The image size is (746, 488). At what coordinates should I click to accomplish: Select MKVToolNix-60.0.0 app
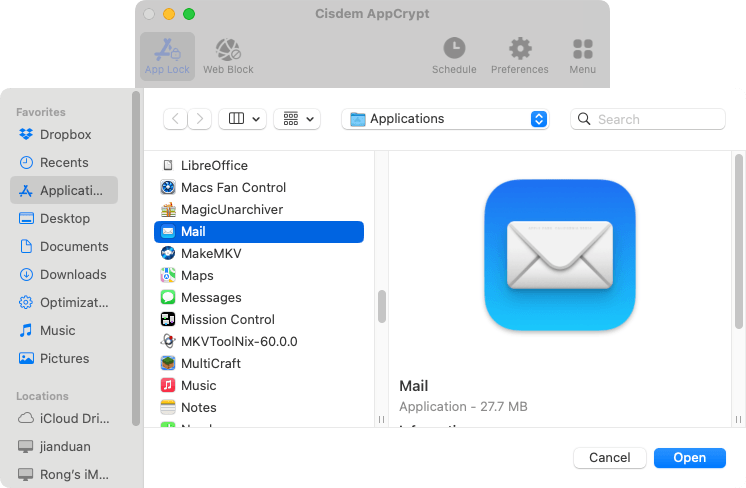[x=259, y=342]
